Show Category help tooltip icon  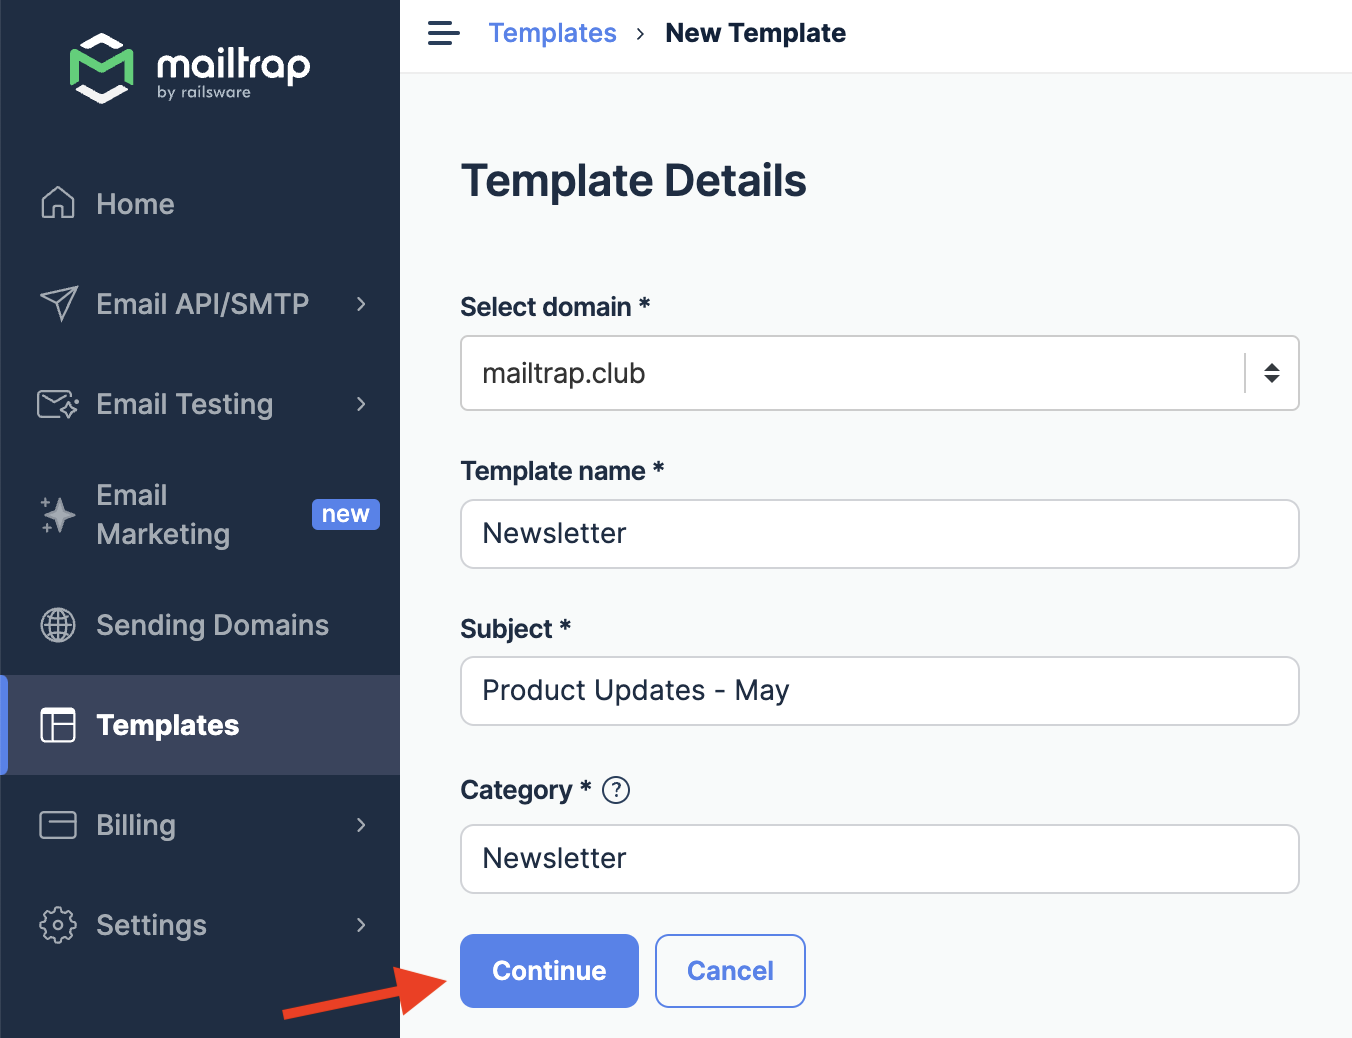pyautogui.click(x=616, y=790)
